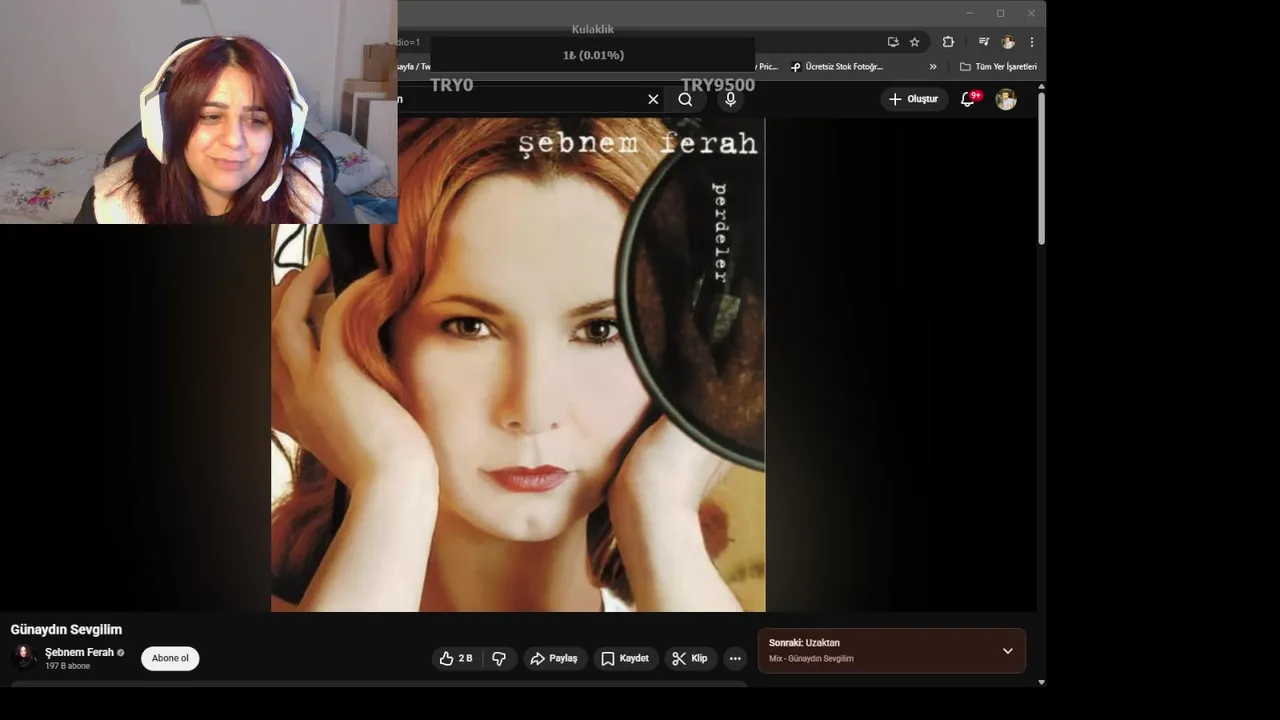Like the video with thumbs up
This screenshot has height=720, width=1280.
click(x=456, y=658)
